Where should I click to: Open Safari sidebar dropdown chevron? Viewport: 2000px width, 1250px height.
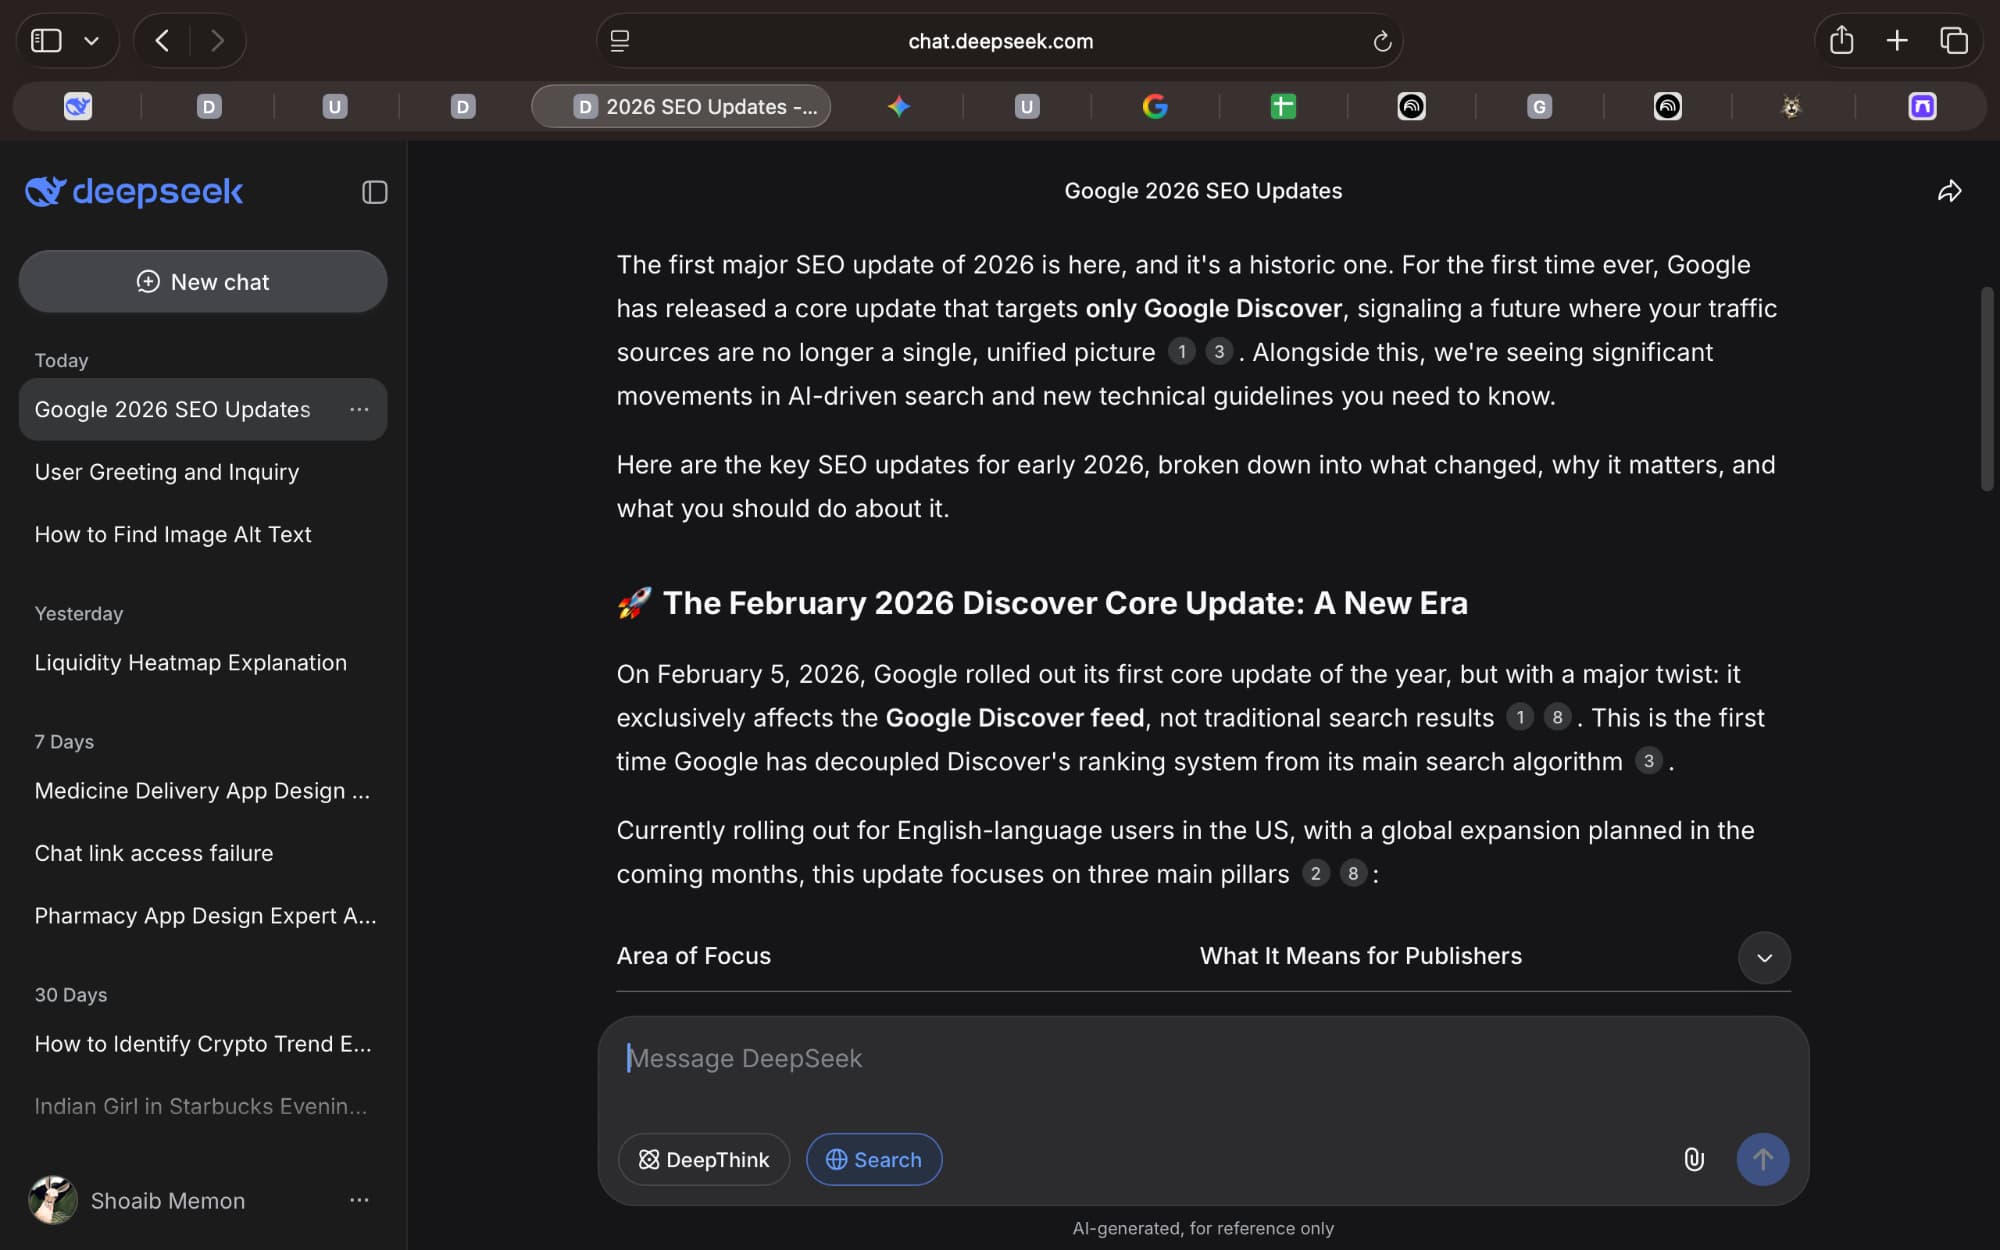click(92, 41)
